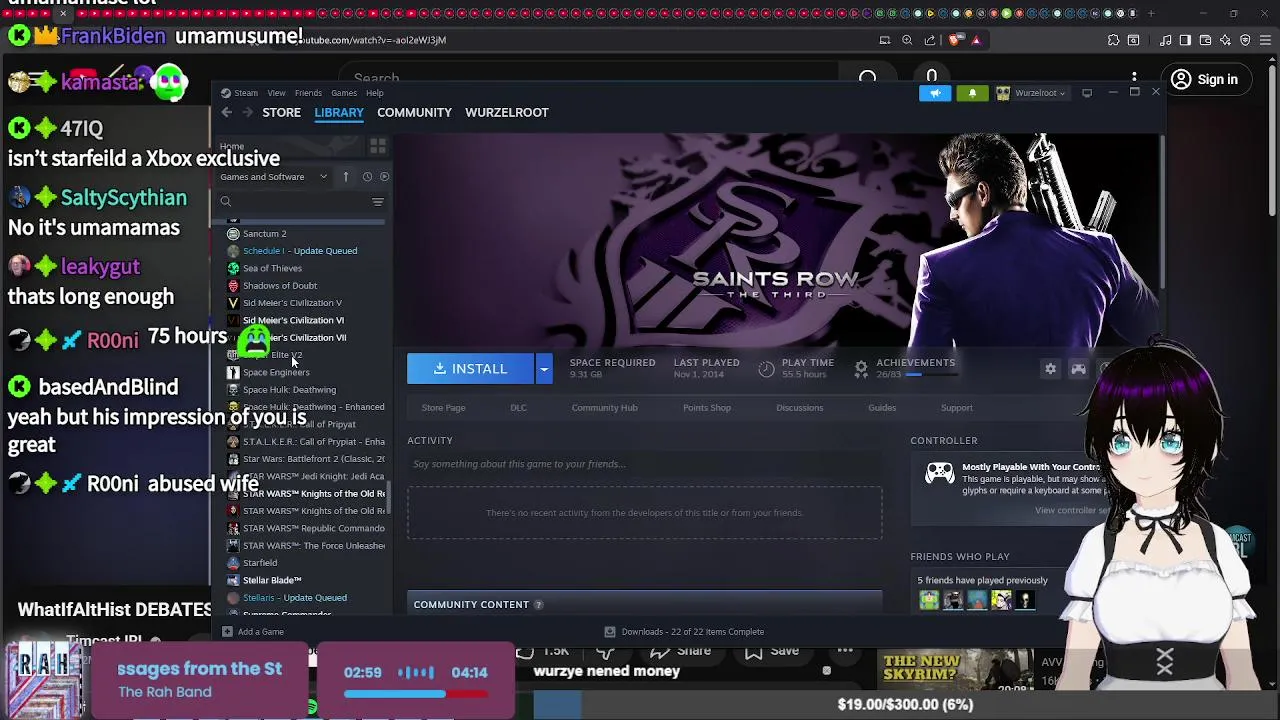Screen dimensions: 1280x720
Task: Open controller layout icon for Saints Row
Action: click(x=1078, y=369)
